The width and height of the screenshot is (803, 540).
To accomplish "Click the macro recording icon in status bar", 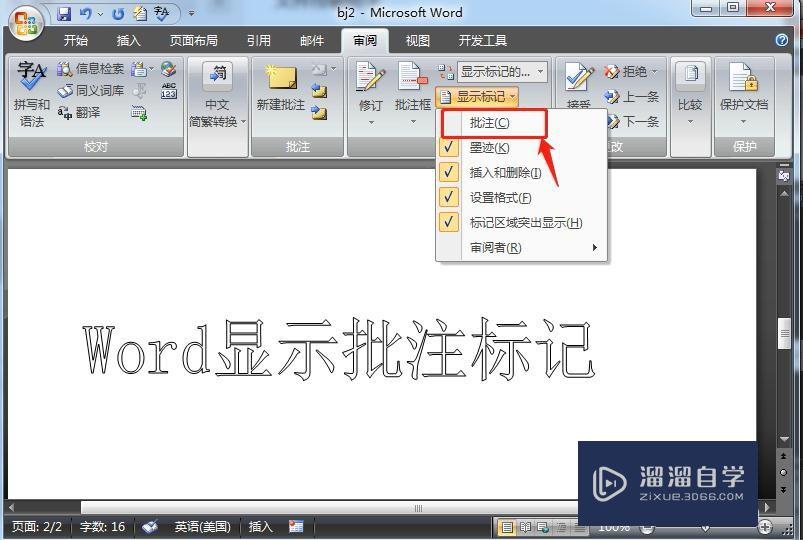I will click(x=296, y=526).
